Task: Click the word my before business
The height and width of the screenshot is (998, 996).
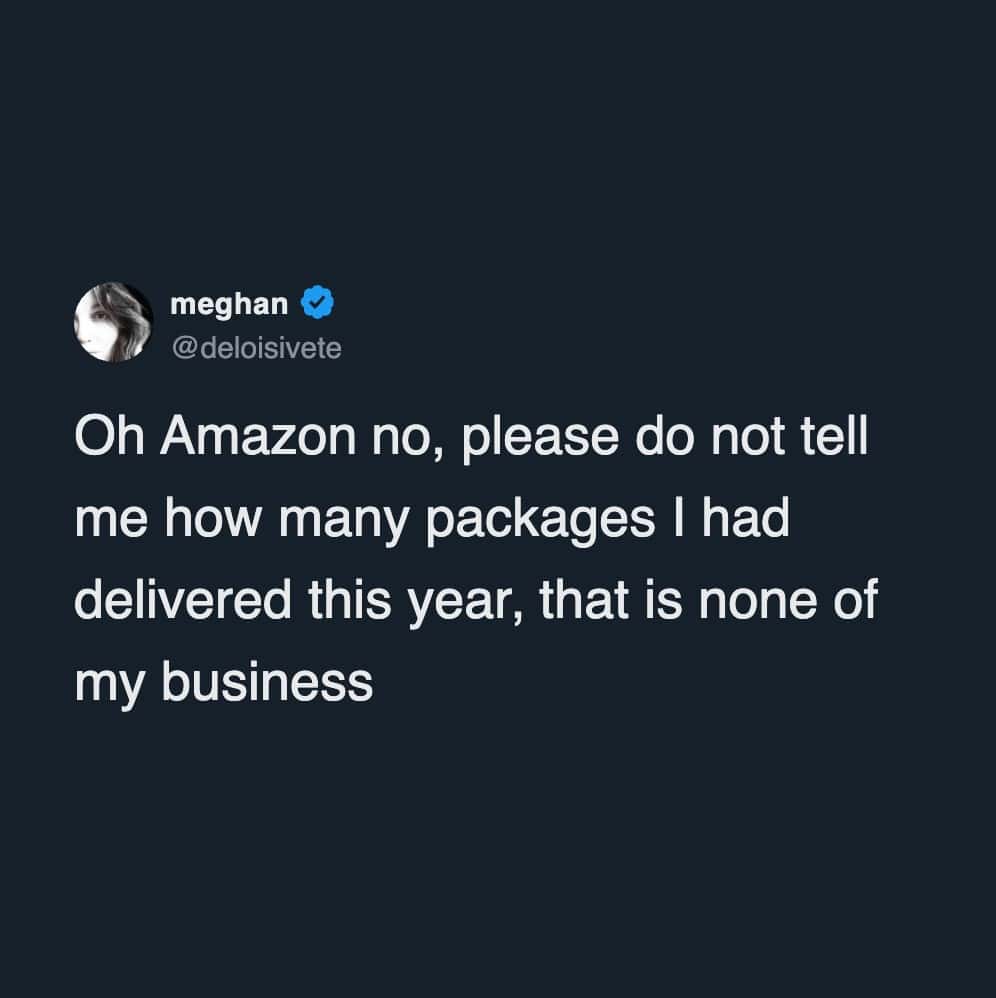Action: coord(108,683)
